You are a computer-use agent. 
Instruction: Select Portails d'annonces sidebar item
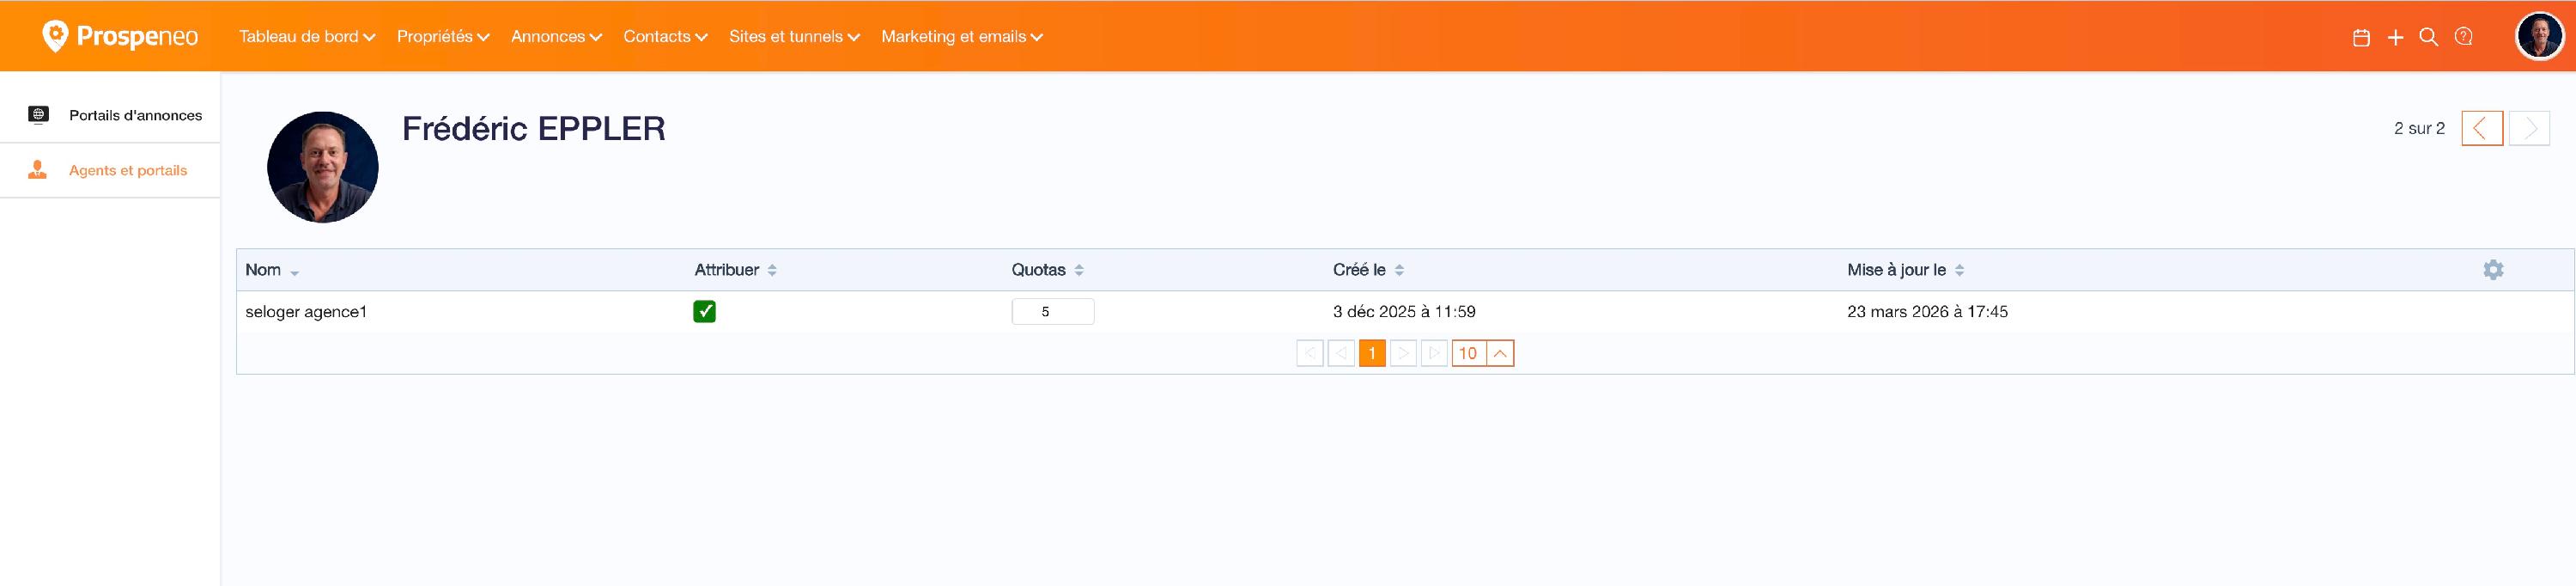click(110, 115)
